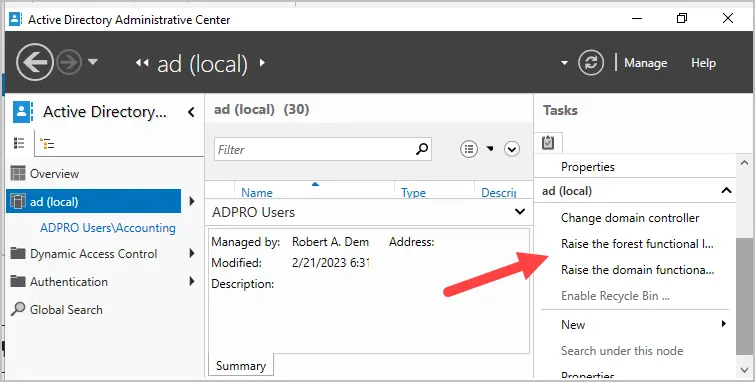Screen dimensions: 755x382
Task: Click Search under this node
Action: 622,351
